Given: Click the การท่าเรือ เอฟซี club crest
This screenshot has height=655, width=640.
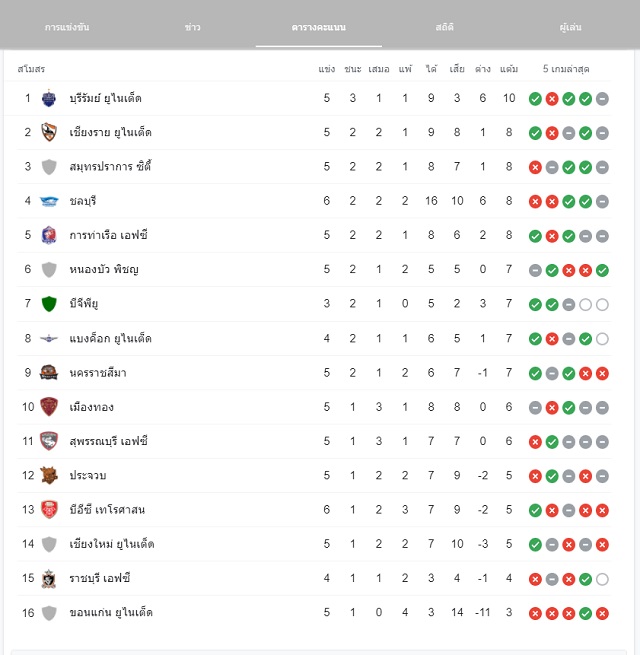Looking at the screenshot, I should [x=49, y=235].
